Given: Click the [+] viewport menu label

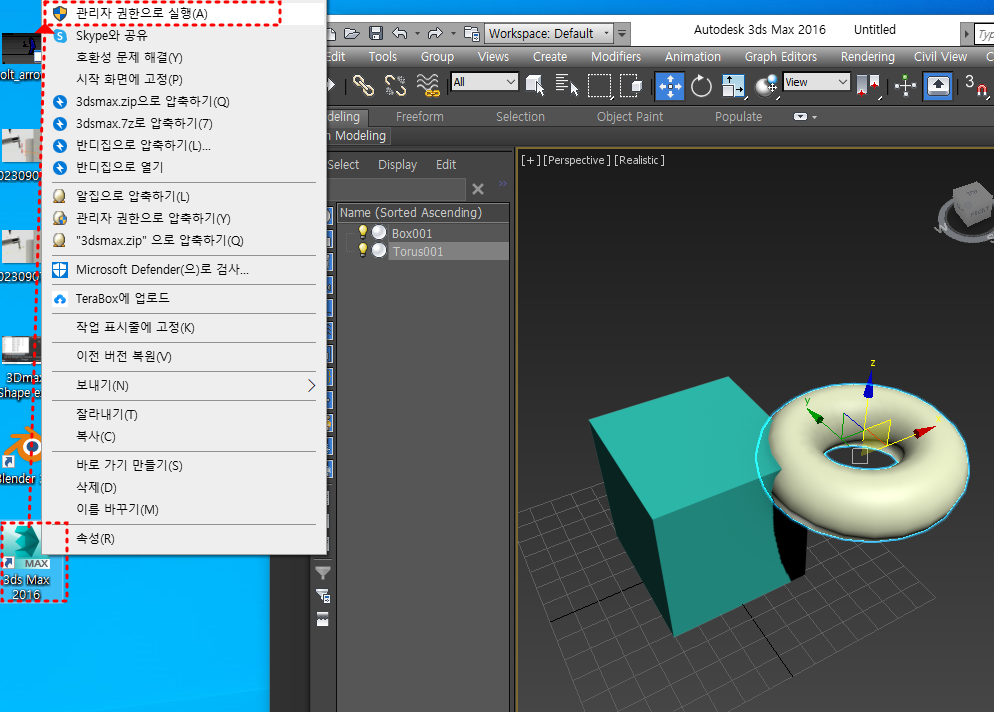Looking at the screenshot, I should (x=531, y=160).
